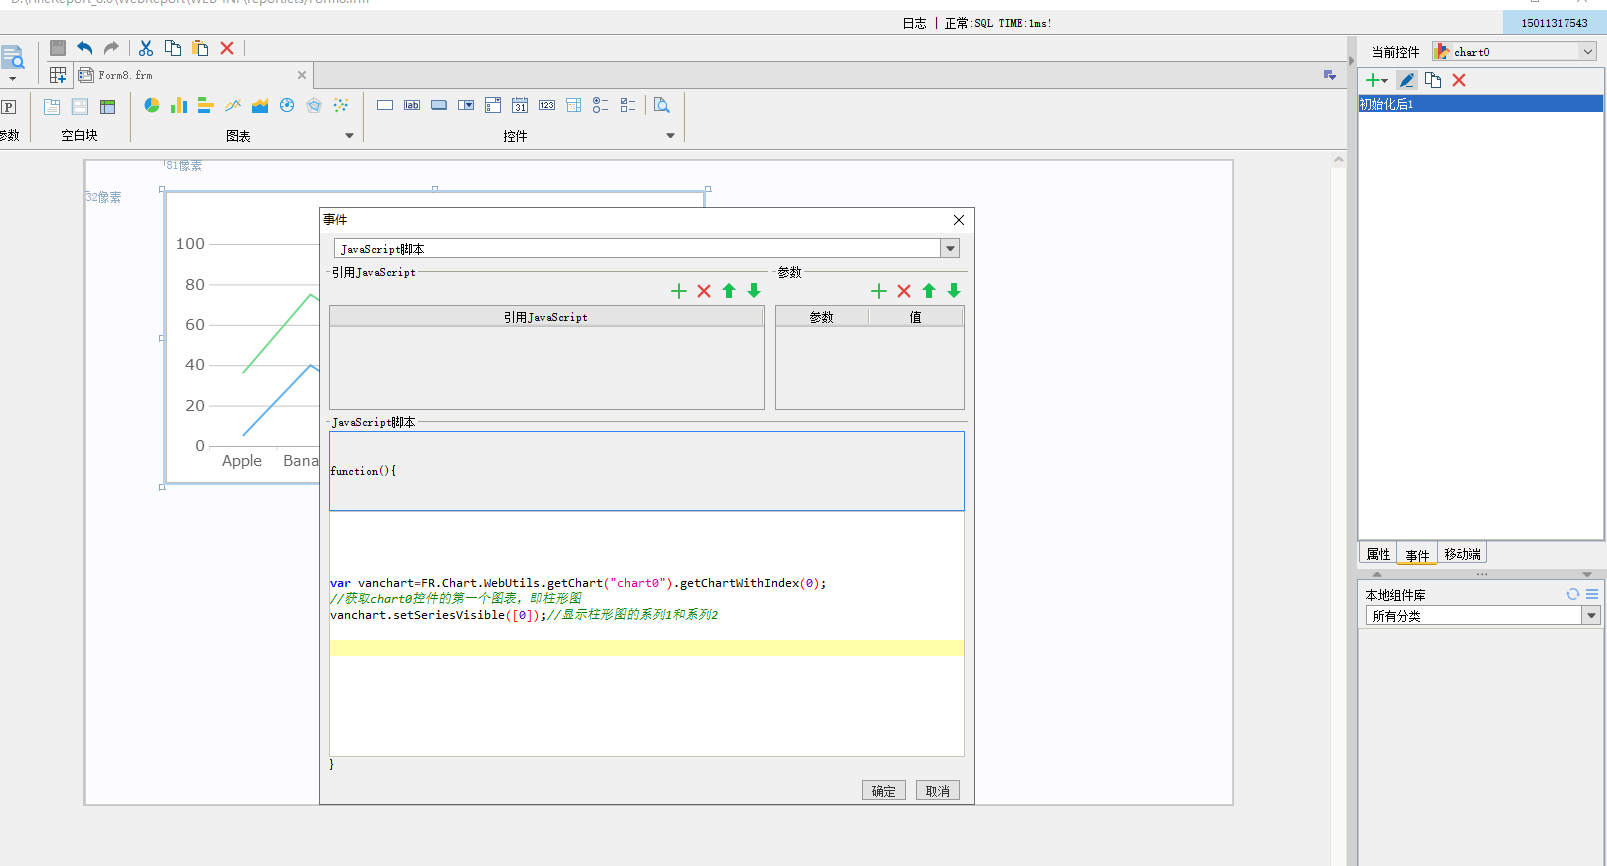The image size is (1607, 866).
Task: Select the preview widget icon with magnifier
Action: click(662, 105)
